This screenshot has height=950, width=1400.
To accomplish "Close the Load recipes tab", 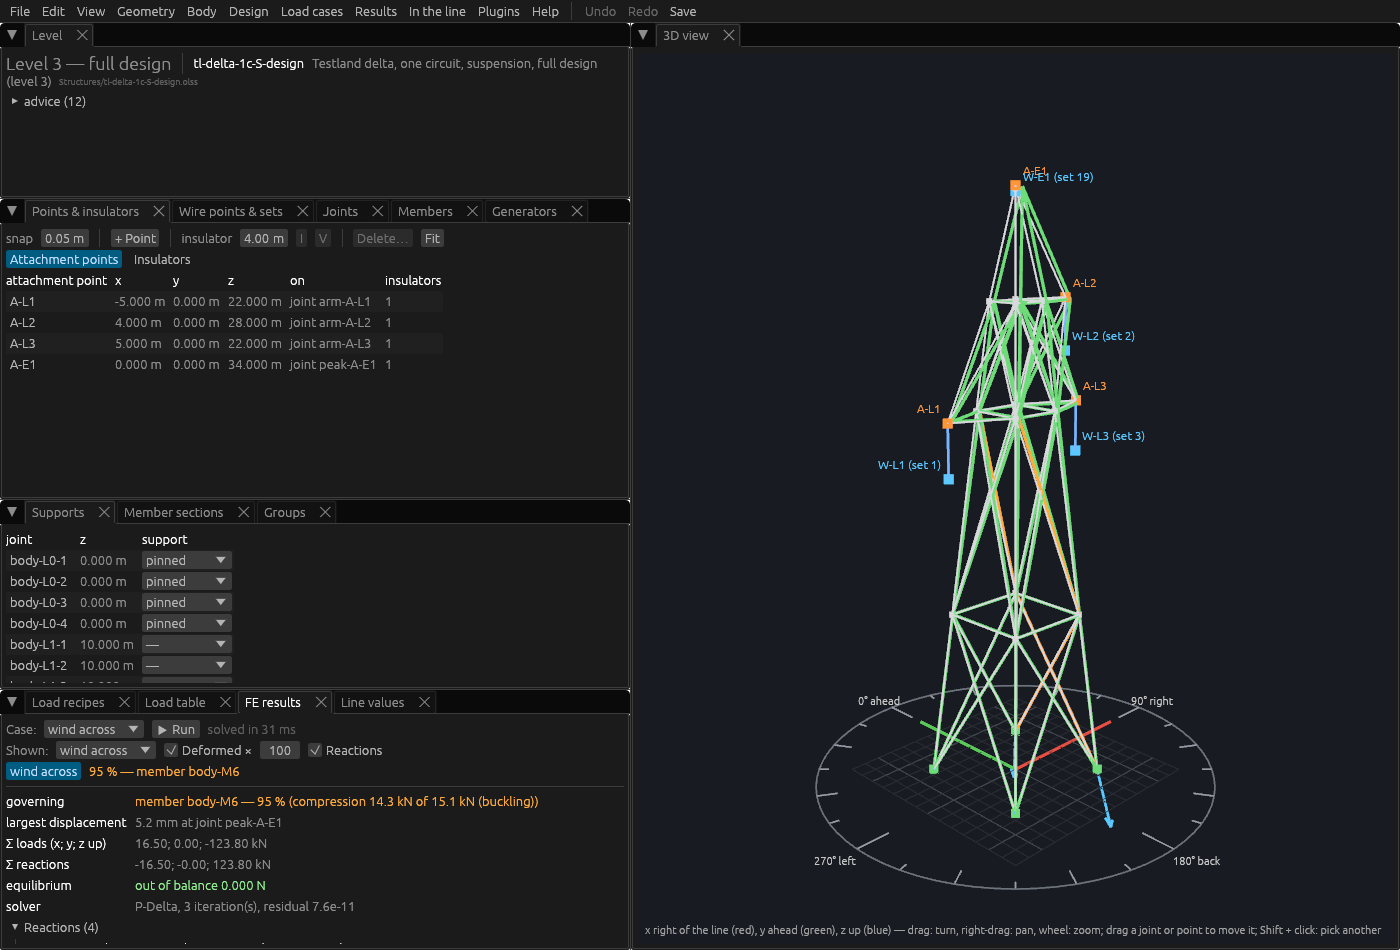I will (124, 702).
